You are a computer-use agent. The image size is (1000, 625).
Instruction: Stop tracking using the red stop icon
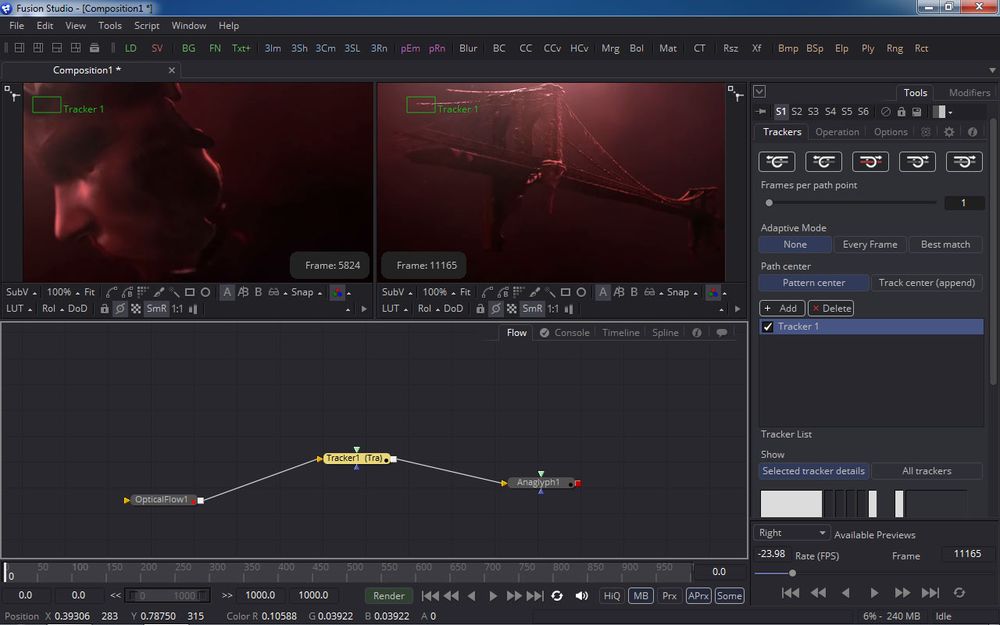pos(870,161)
